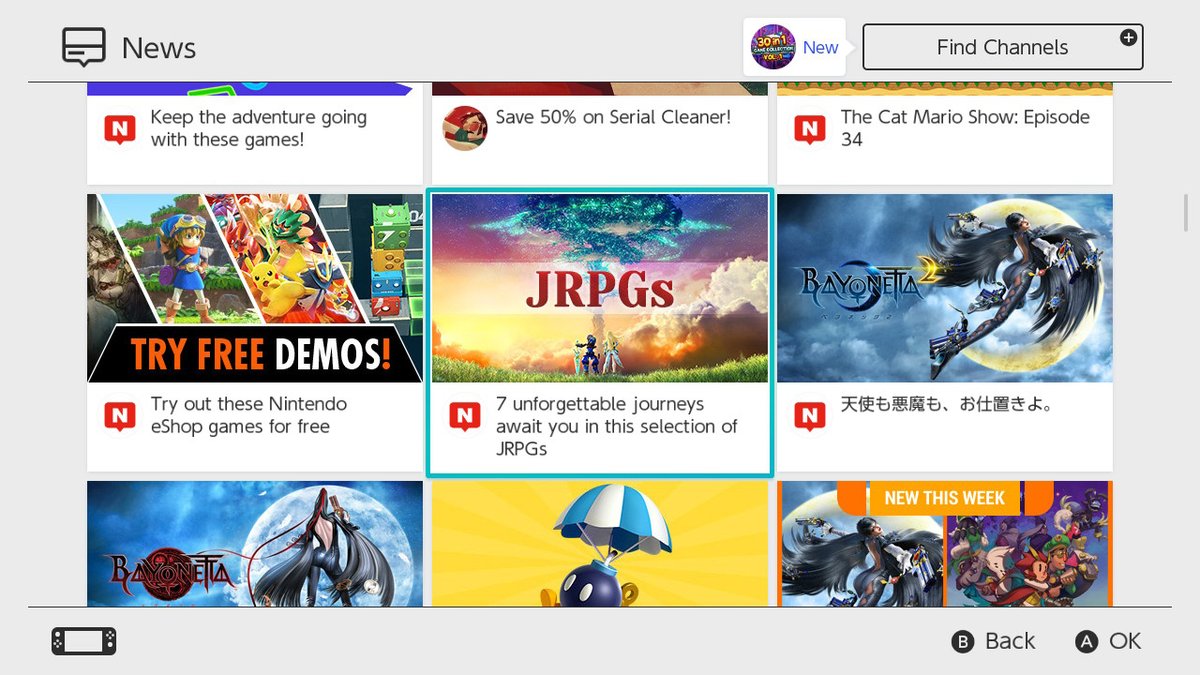Image resolution: width=1200 pixels, height=675 pixels.
Task: Open the Bayonetta 2 article image
Action: (945, 288)
